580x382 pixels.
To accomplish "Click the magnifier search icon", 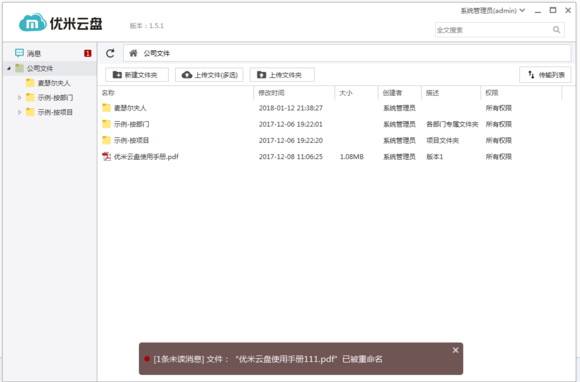I will (556, 30).
